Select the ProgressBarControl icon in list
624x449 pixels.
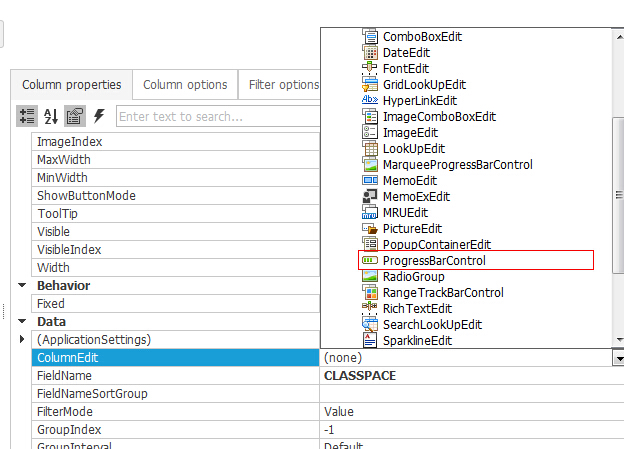370,260
